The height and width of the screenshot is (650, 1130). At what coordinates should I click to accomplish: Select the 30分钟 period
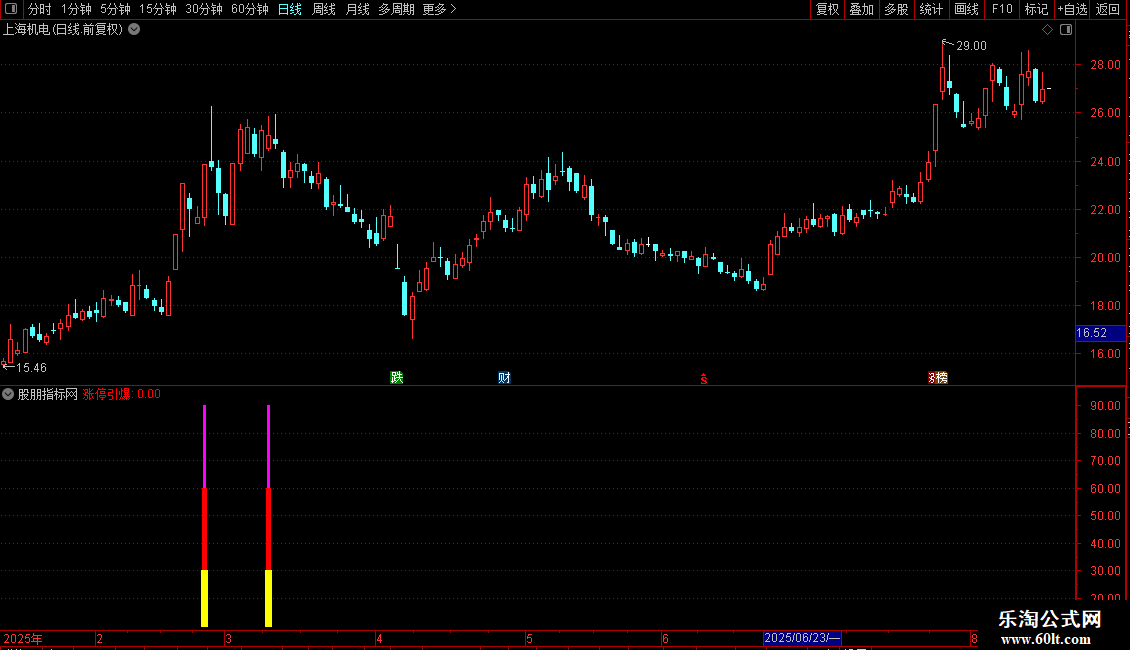(203, 9)
